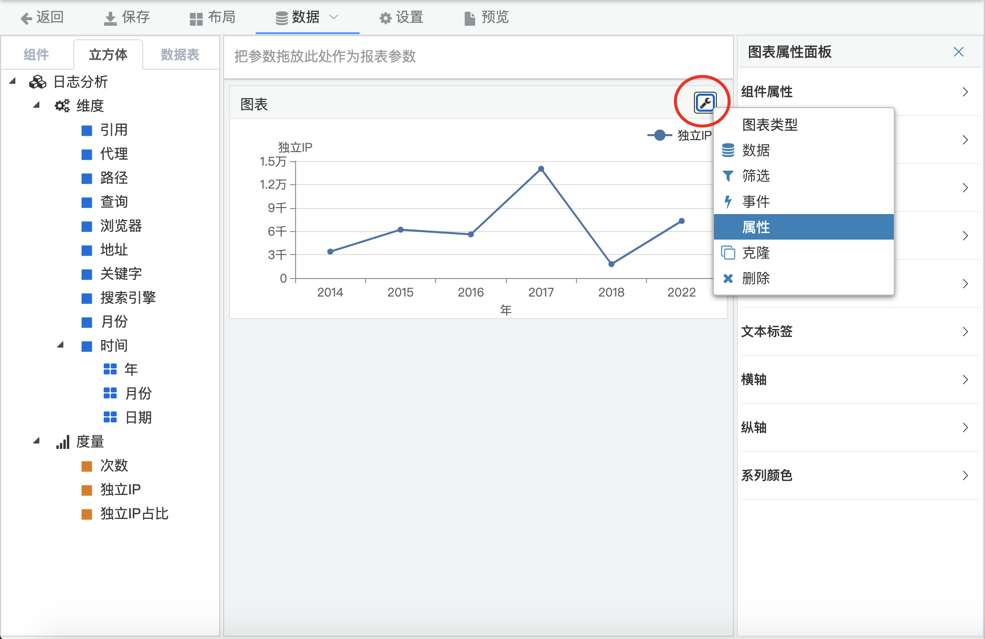985x639 pixels.
Task: Select 关键字 dimension in tree
Action: pyautogui.click(x=121, y=274)
